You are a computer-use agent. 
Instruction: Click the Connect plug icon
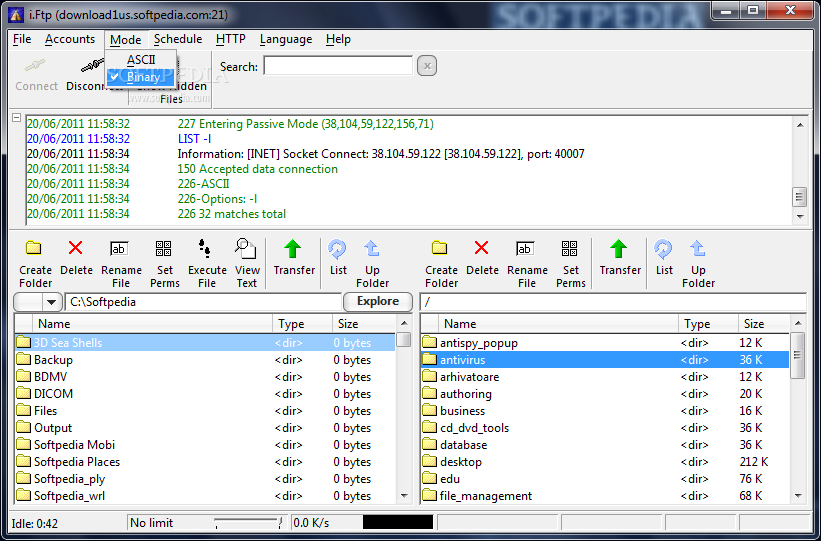coord(35,66)
